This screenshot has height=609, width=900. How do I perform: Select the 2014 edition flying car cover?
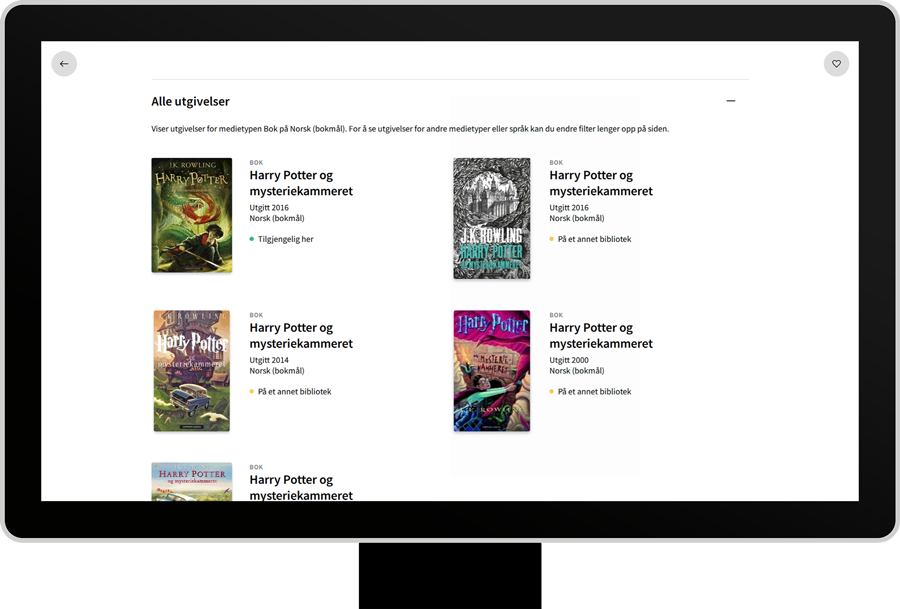click(192, 371)
